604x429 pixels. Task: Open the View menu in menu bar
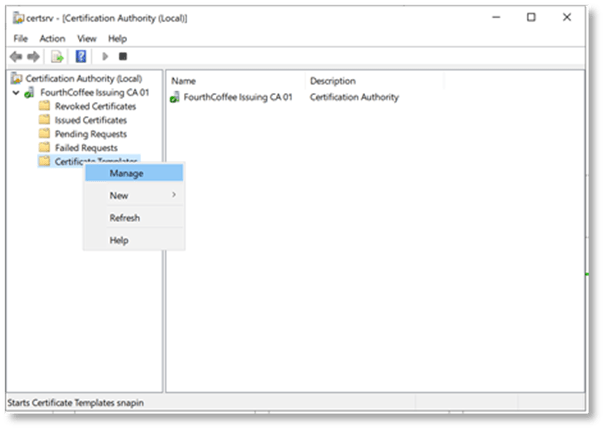coord(87,38)
